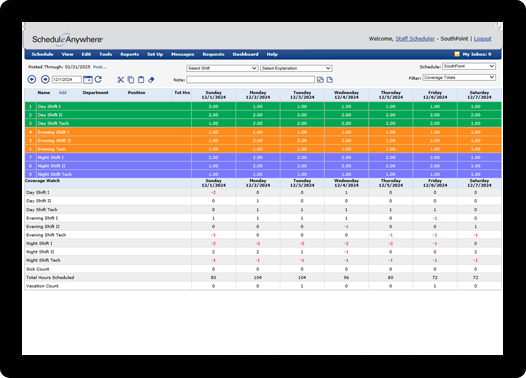This screenshot has height=378, width=526.
Task: Select the Night Shift Tech row name
Action: point(55,174)
